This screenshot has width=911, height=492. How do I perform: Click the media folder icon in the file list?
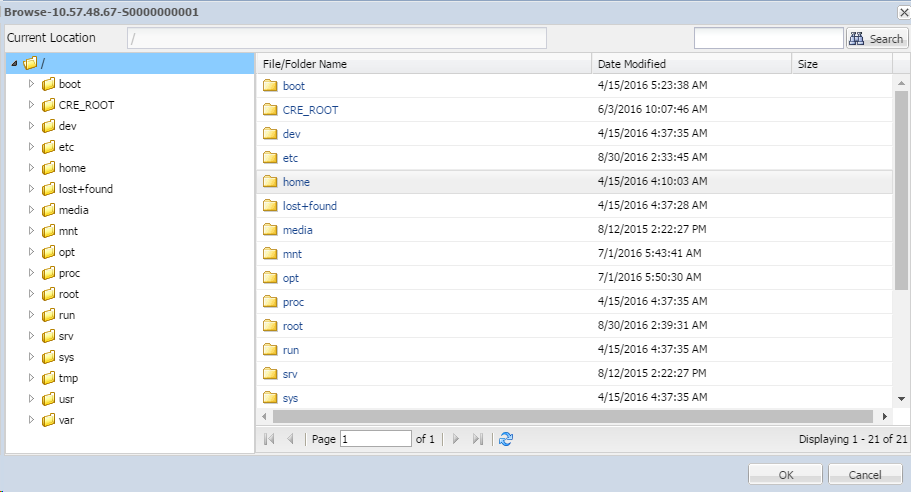270,229
